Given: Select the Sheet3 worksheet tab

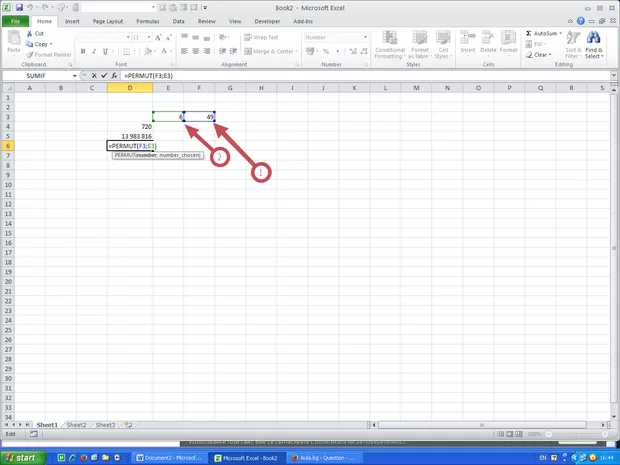Looking at the screenshot, I should pos(106,425).
